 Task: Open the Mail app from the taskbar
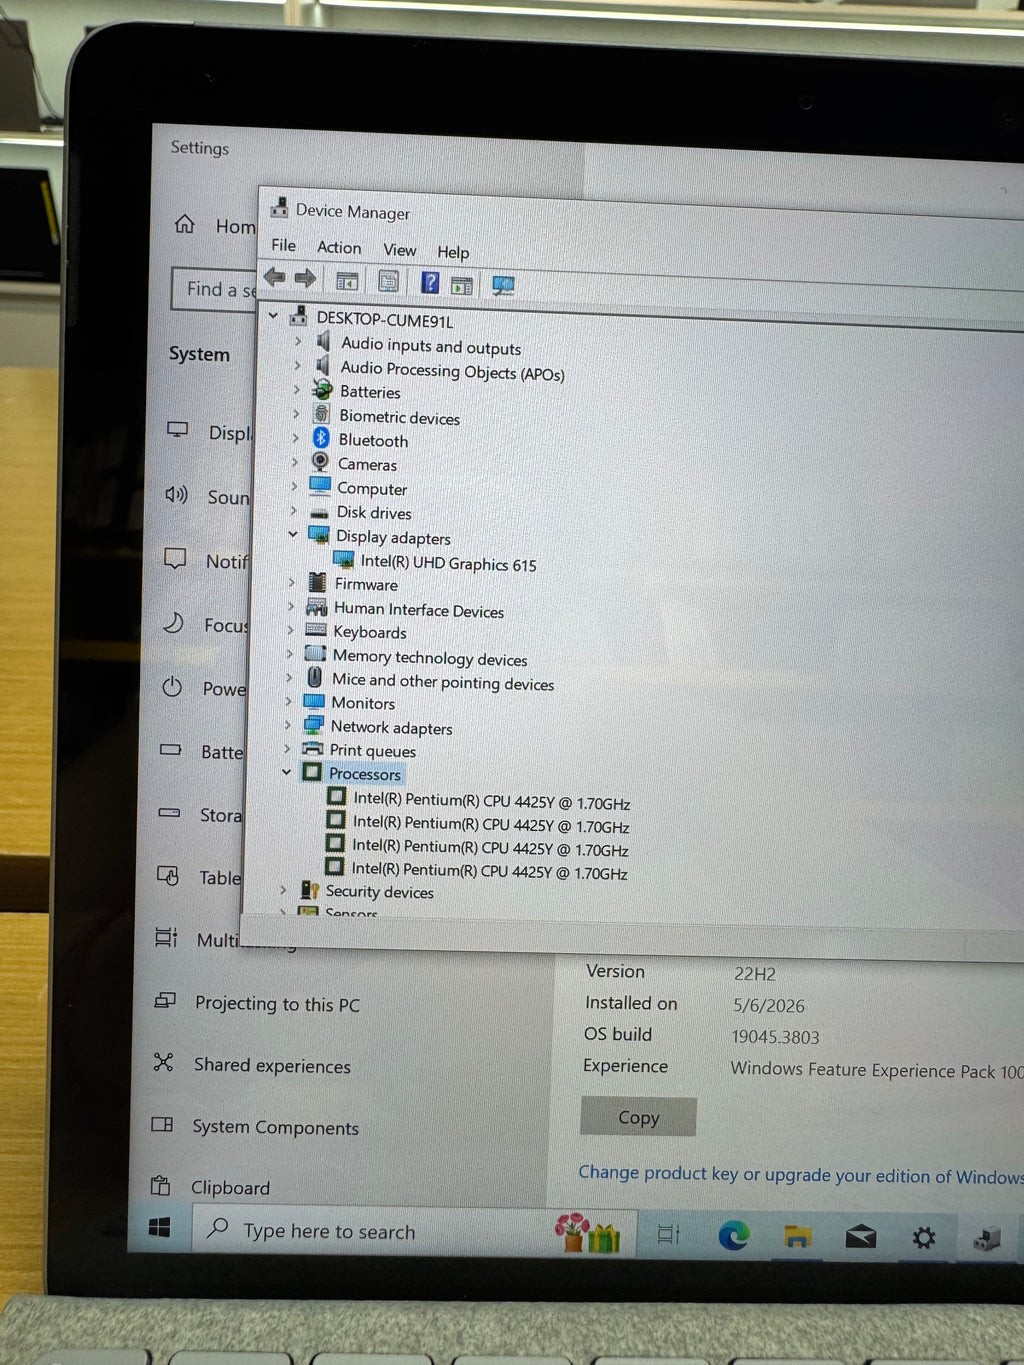point(860,1238)
